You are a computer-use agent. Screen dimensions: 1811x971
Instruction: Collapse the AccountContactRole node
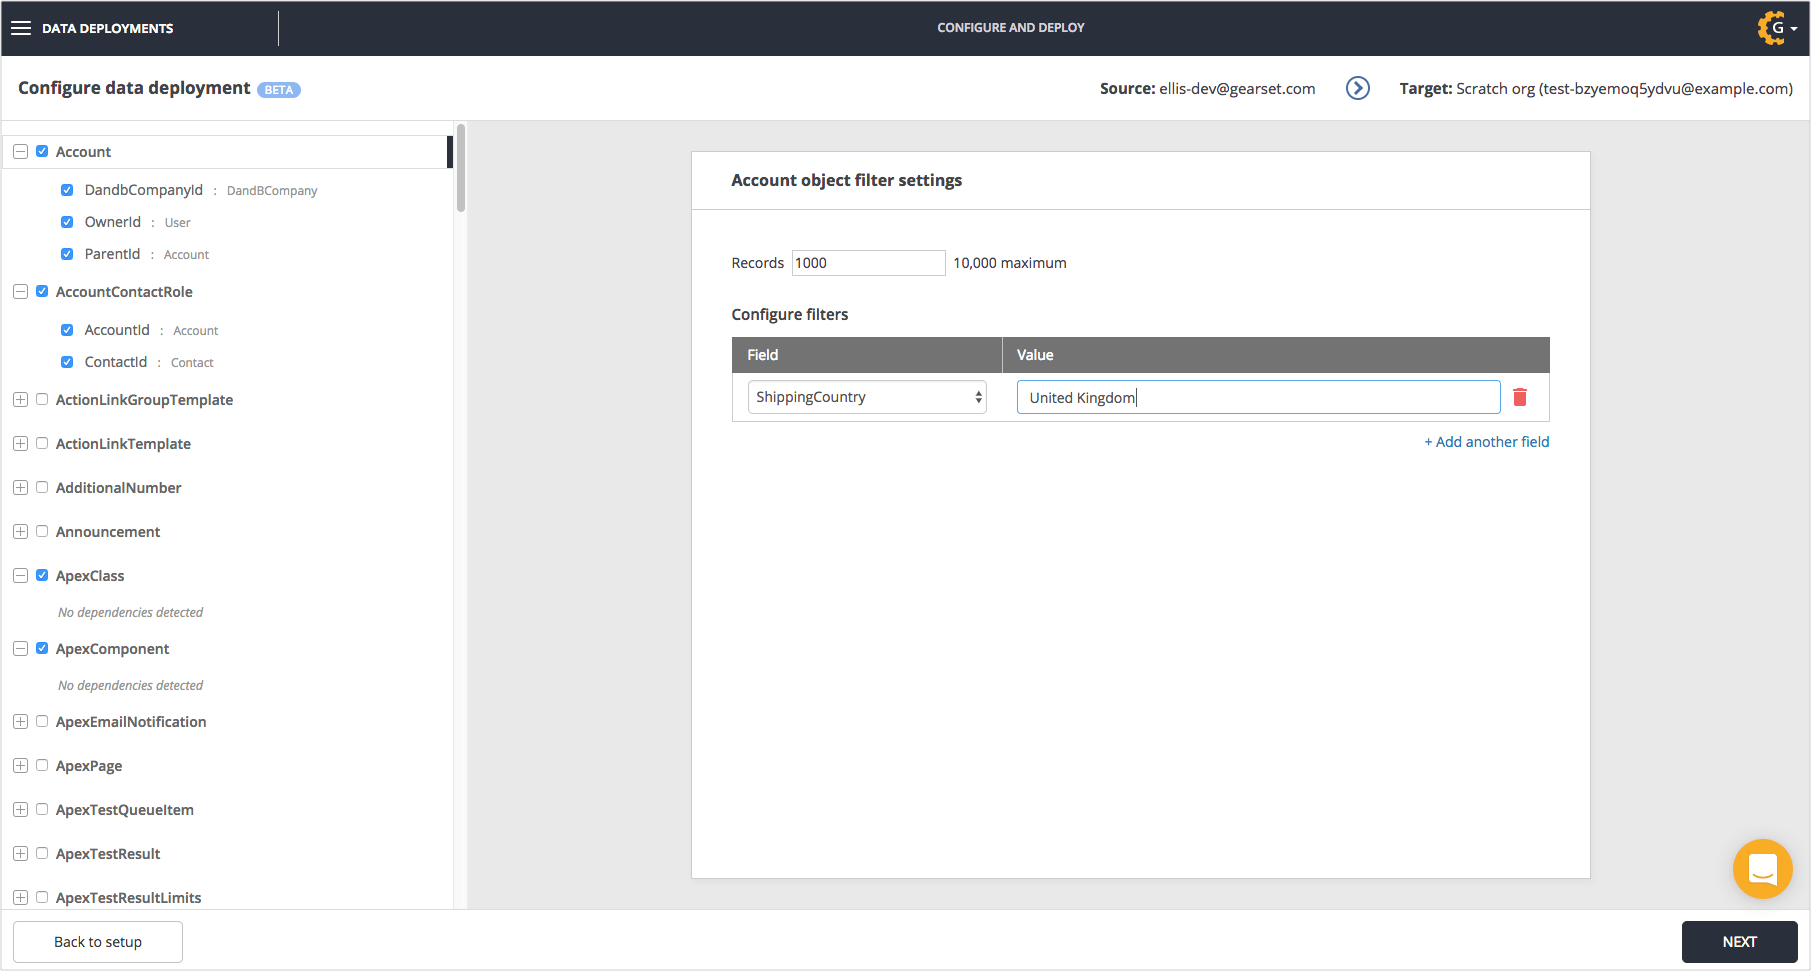20,292
